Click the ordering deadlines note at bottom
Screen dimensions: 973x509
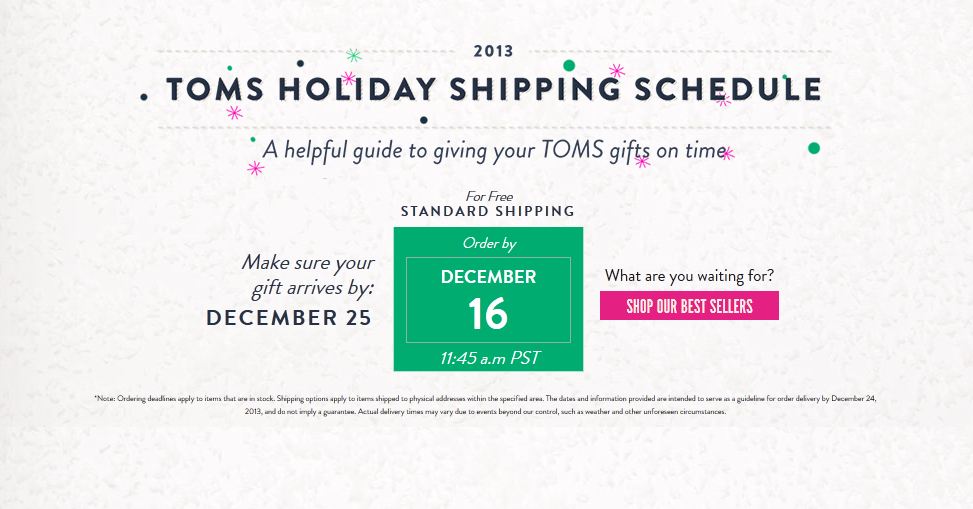pyautogui.click(x=486, y=405)
